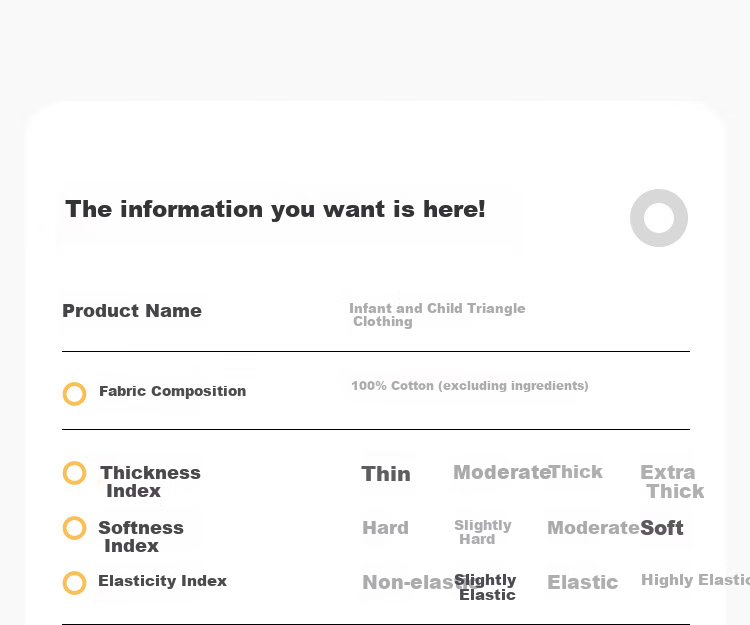Select 'Thick' thickness option
The height and width of the screenshot is (625, 750).
pos(576,472)
